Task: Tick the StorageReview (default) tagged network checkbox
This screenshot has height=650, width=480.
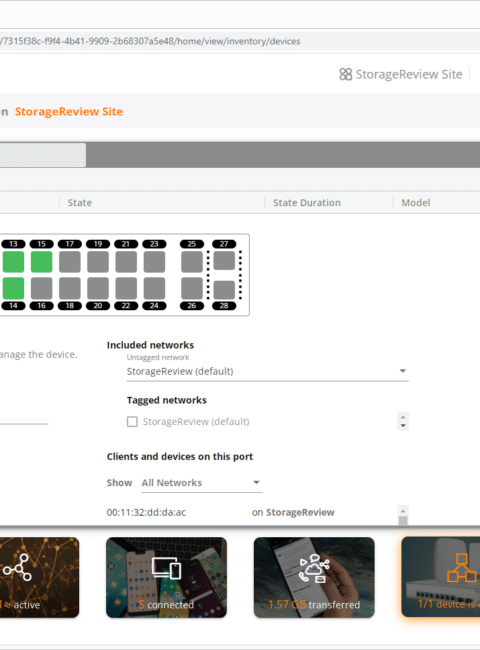Action: (x=132, y=422)
